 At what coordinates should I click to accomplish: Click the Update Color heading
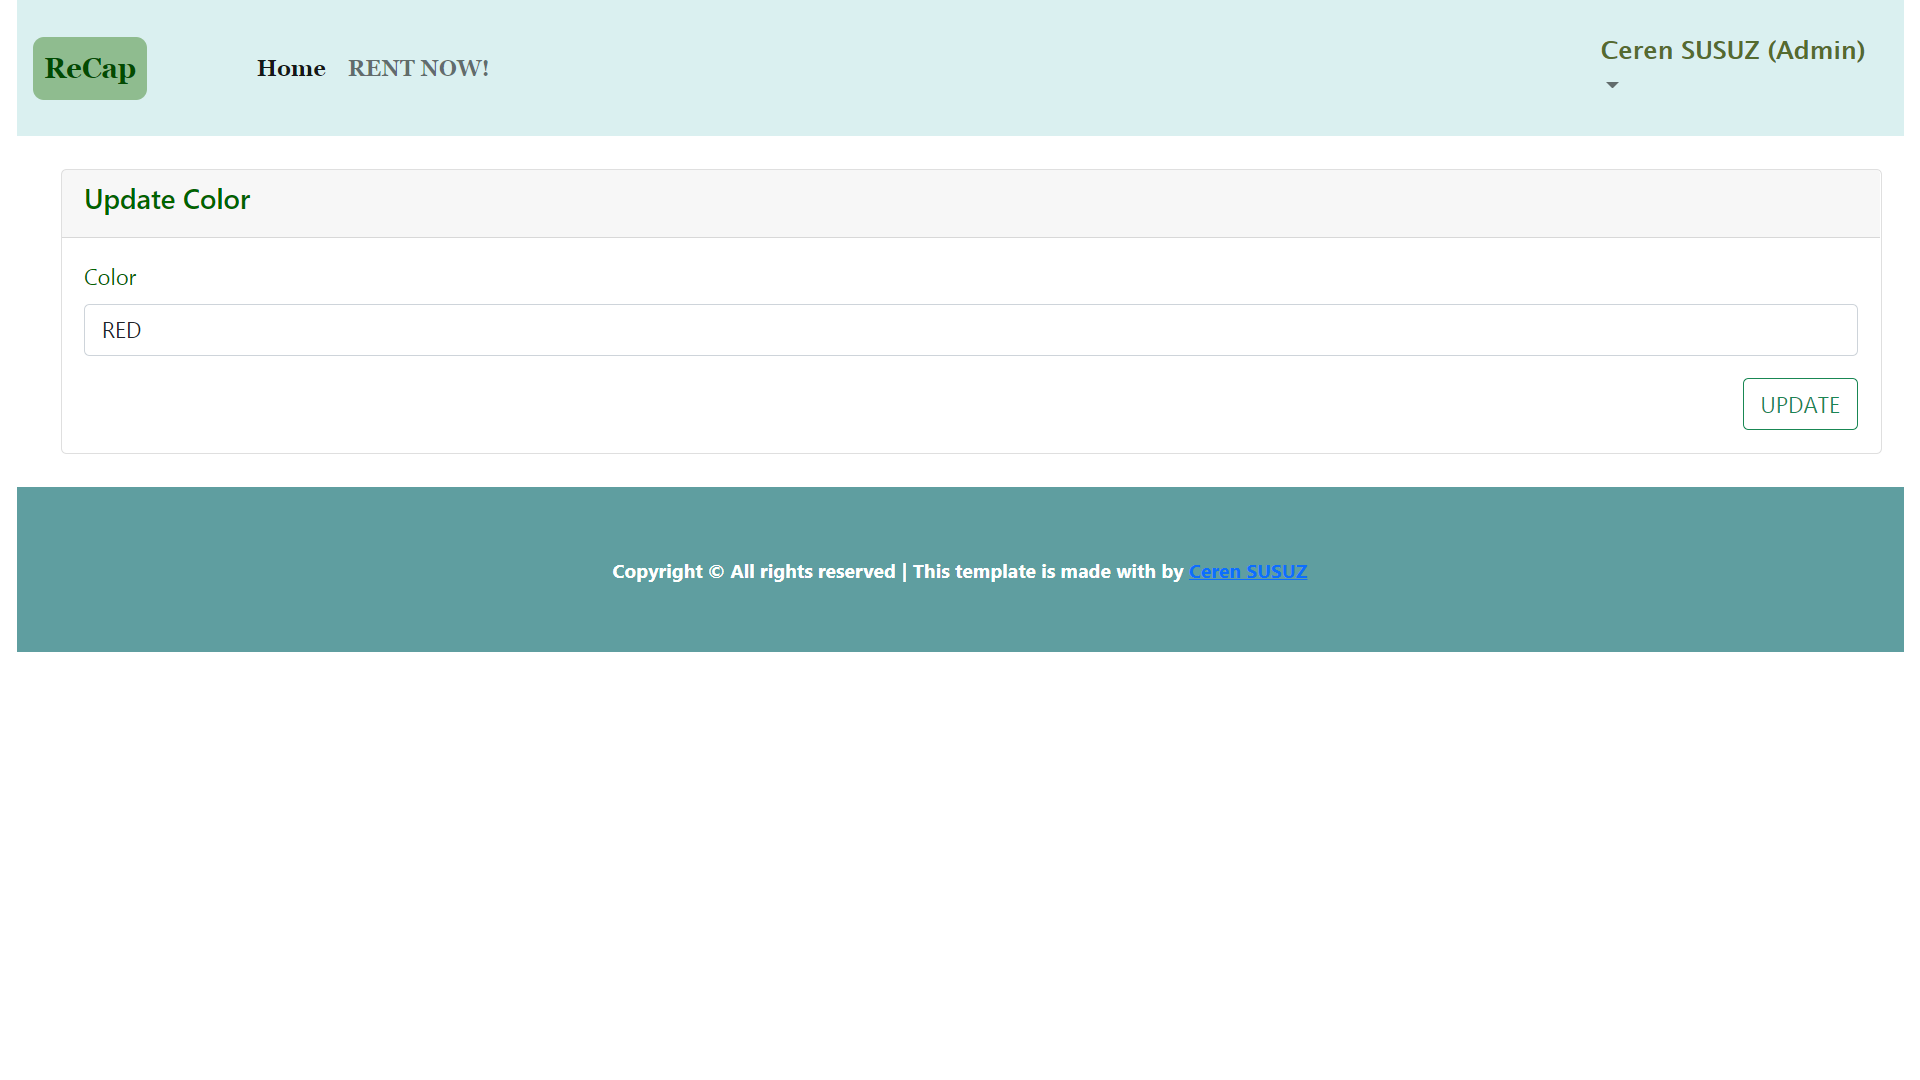pos(167,199)
